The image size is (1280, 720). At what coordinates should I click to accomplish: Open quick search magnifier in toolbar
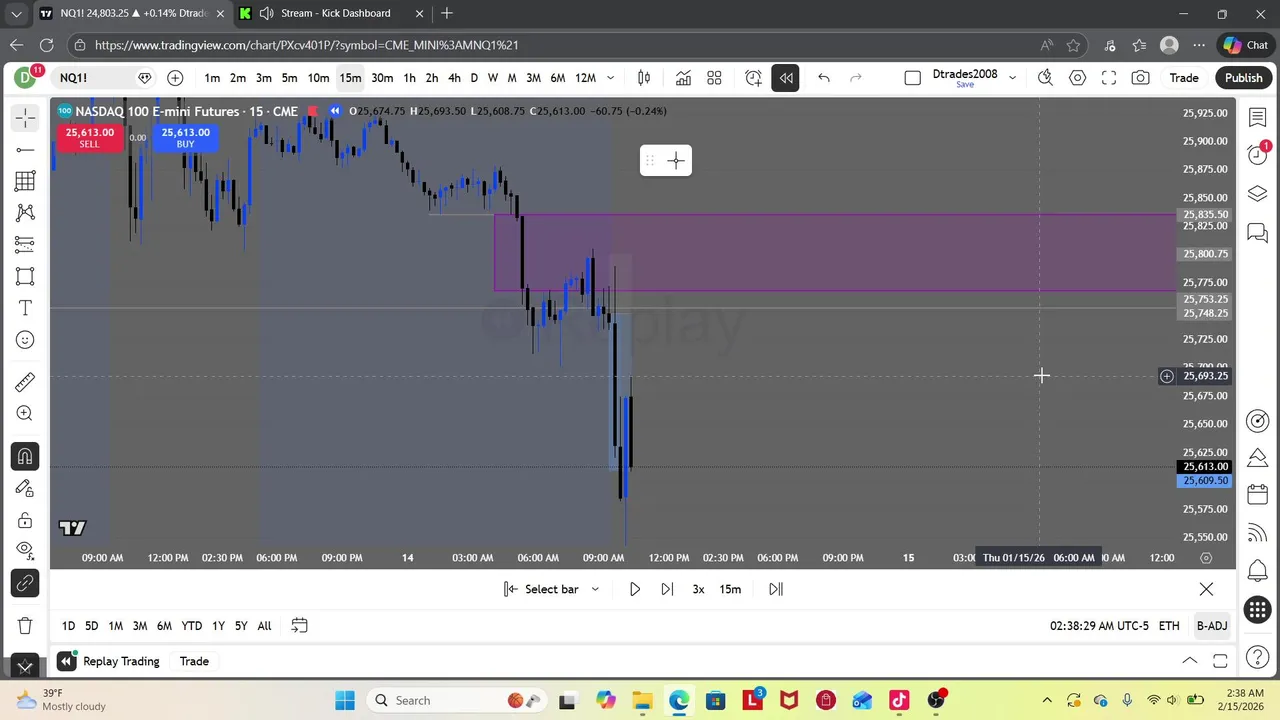click(x=1045, y=78)
